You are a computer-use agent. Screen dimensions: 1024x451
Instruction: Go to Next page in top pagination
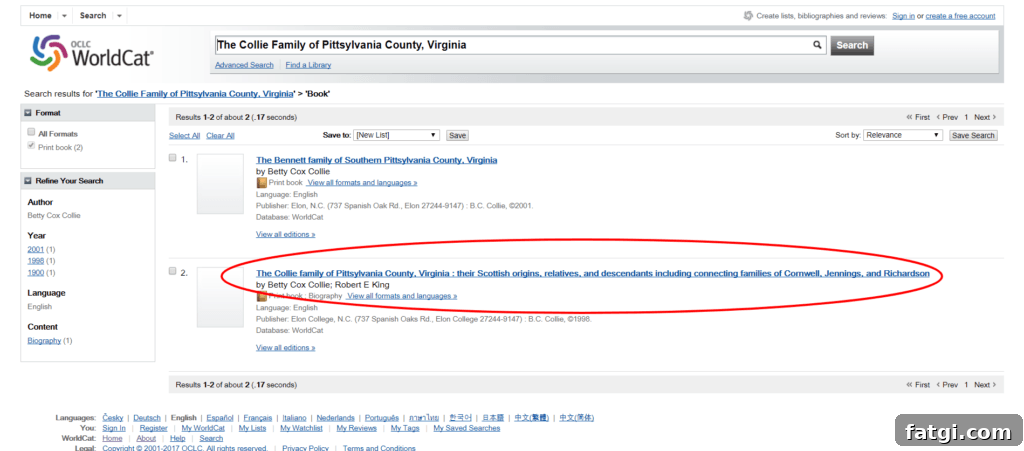(985, 117)
